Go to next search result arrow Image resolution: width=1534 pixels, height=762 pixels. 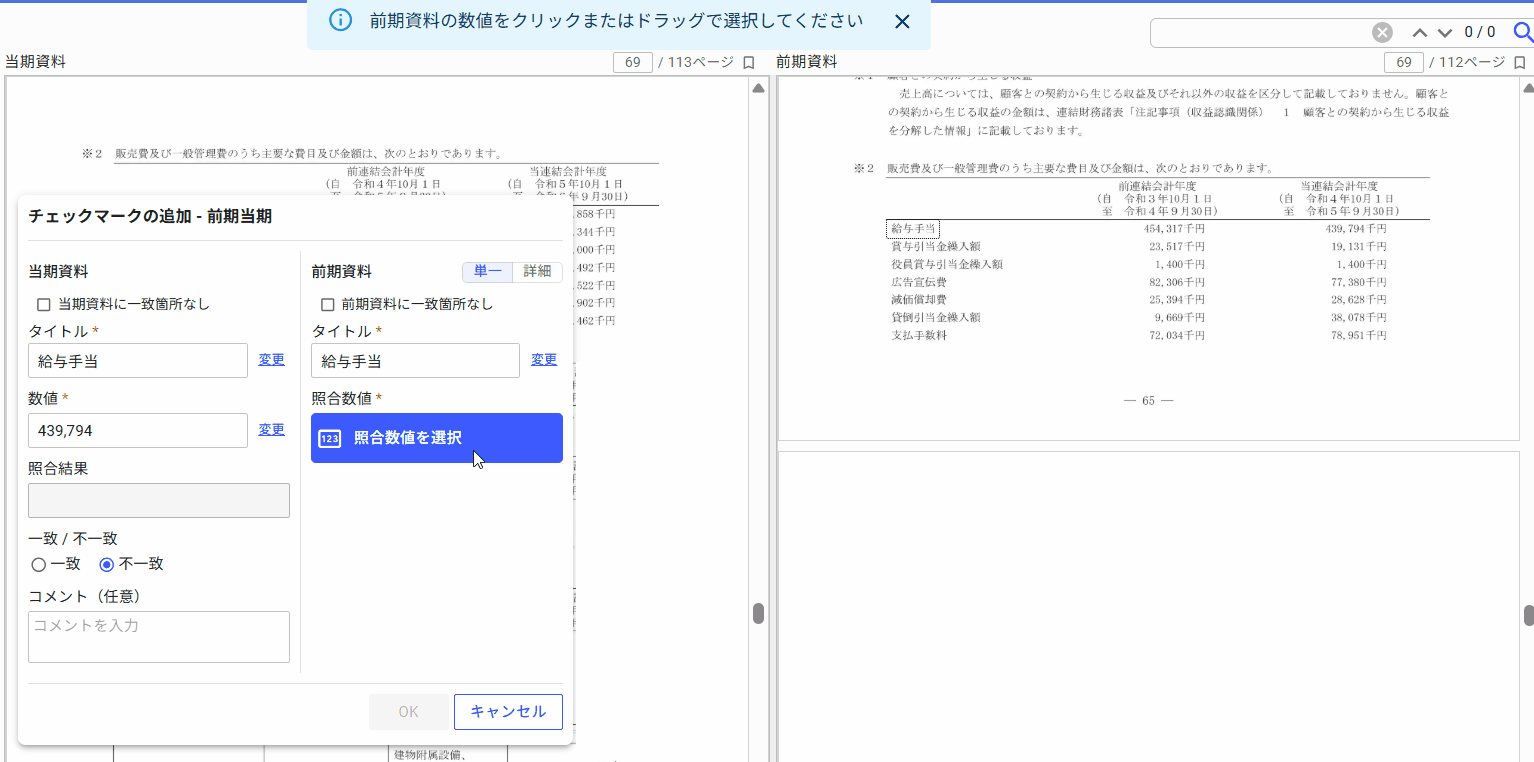point(1444,33)
